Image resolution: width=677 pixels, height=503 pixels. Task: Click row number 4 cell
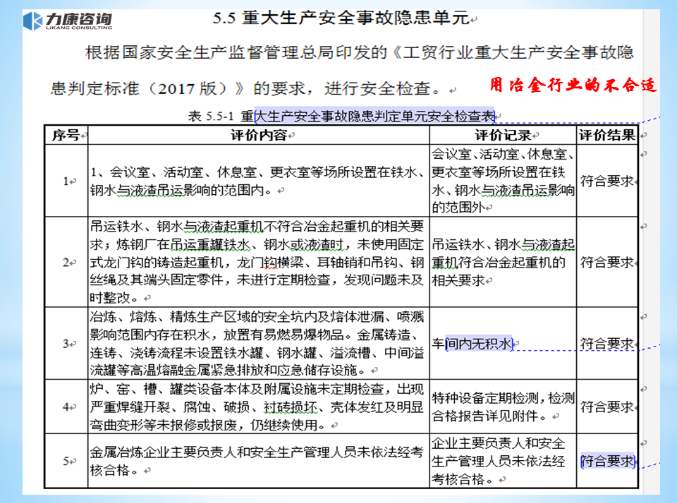click(x=66, y=407)
